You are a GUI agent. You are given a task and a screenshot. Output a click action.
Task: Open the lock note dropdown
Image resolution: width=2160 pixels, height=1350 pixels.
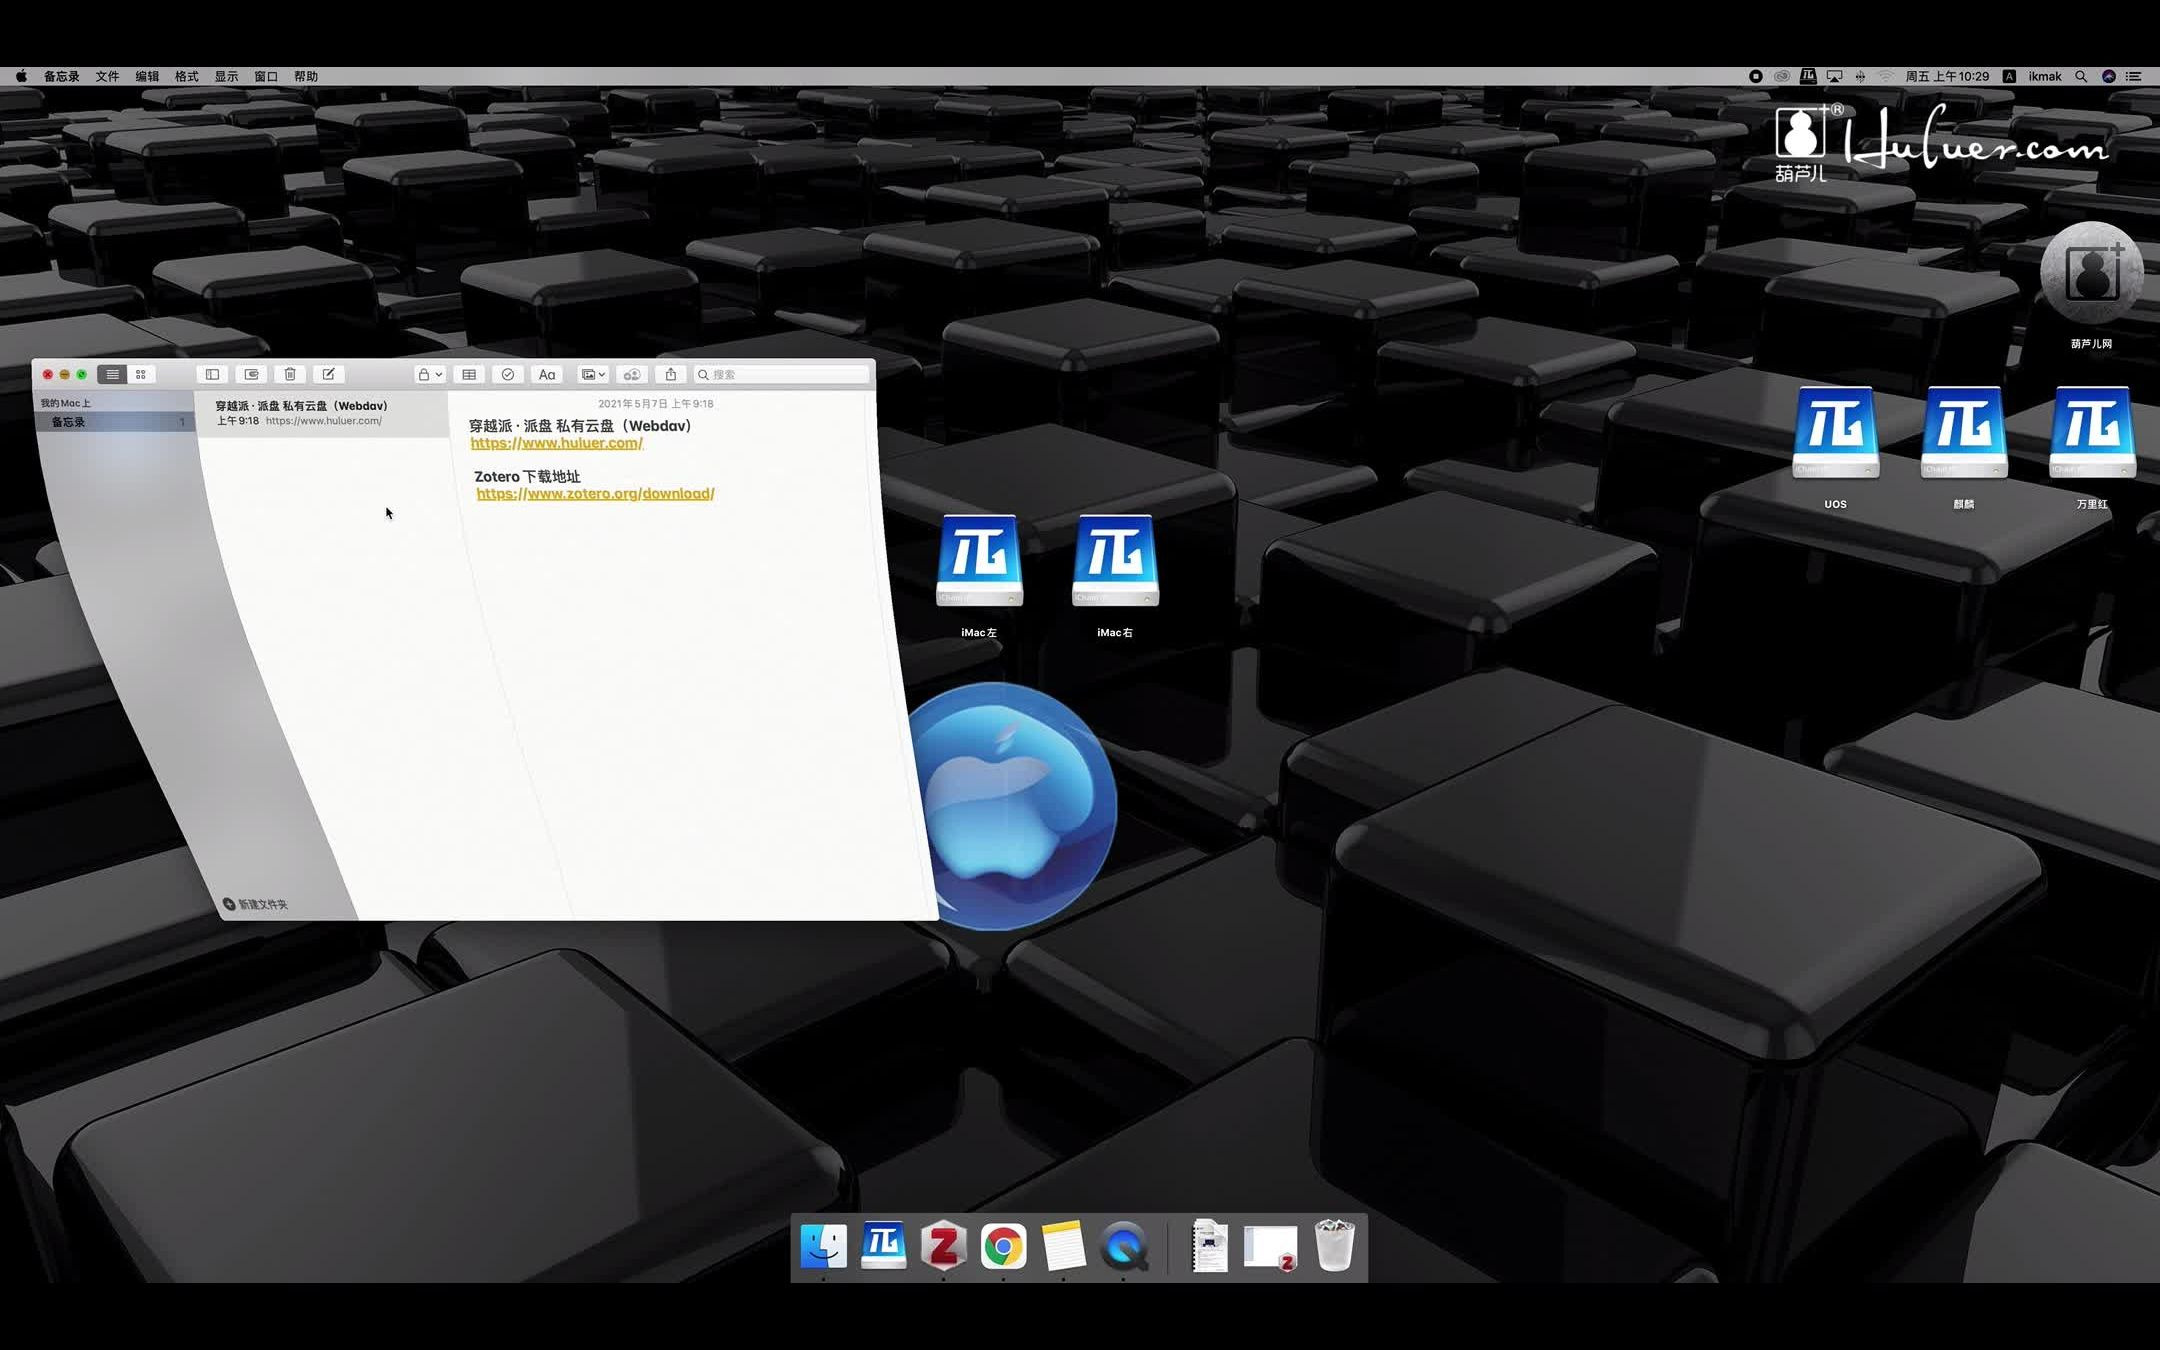[x=430, y=374]
